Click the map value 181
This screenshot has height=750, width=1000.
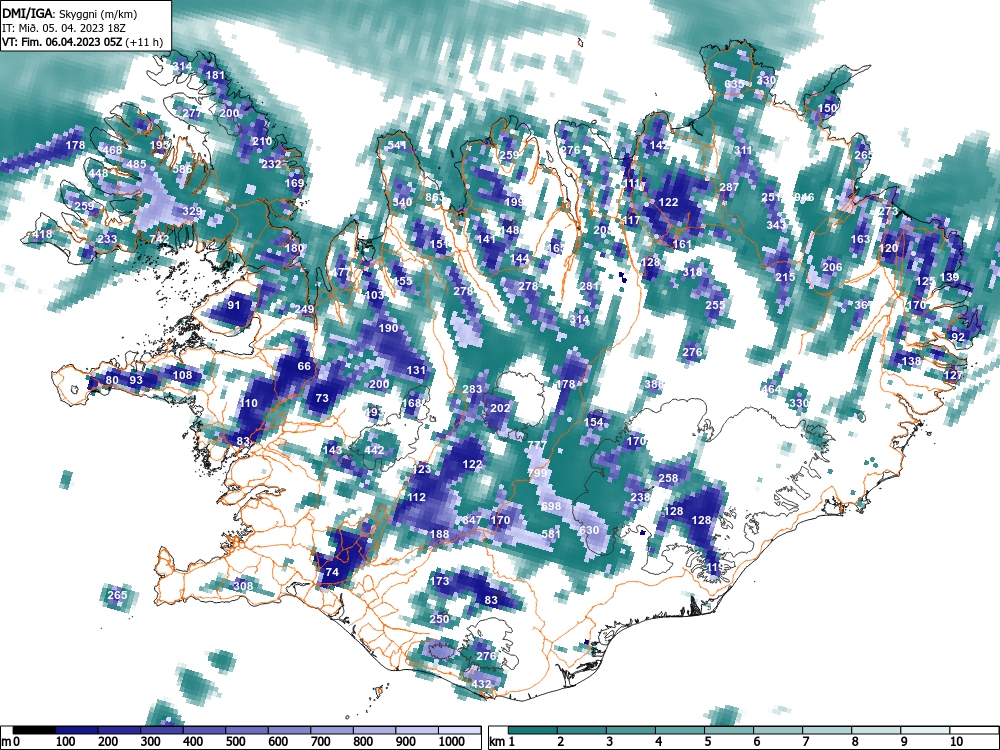216,75
